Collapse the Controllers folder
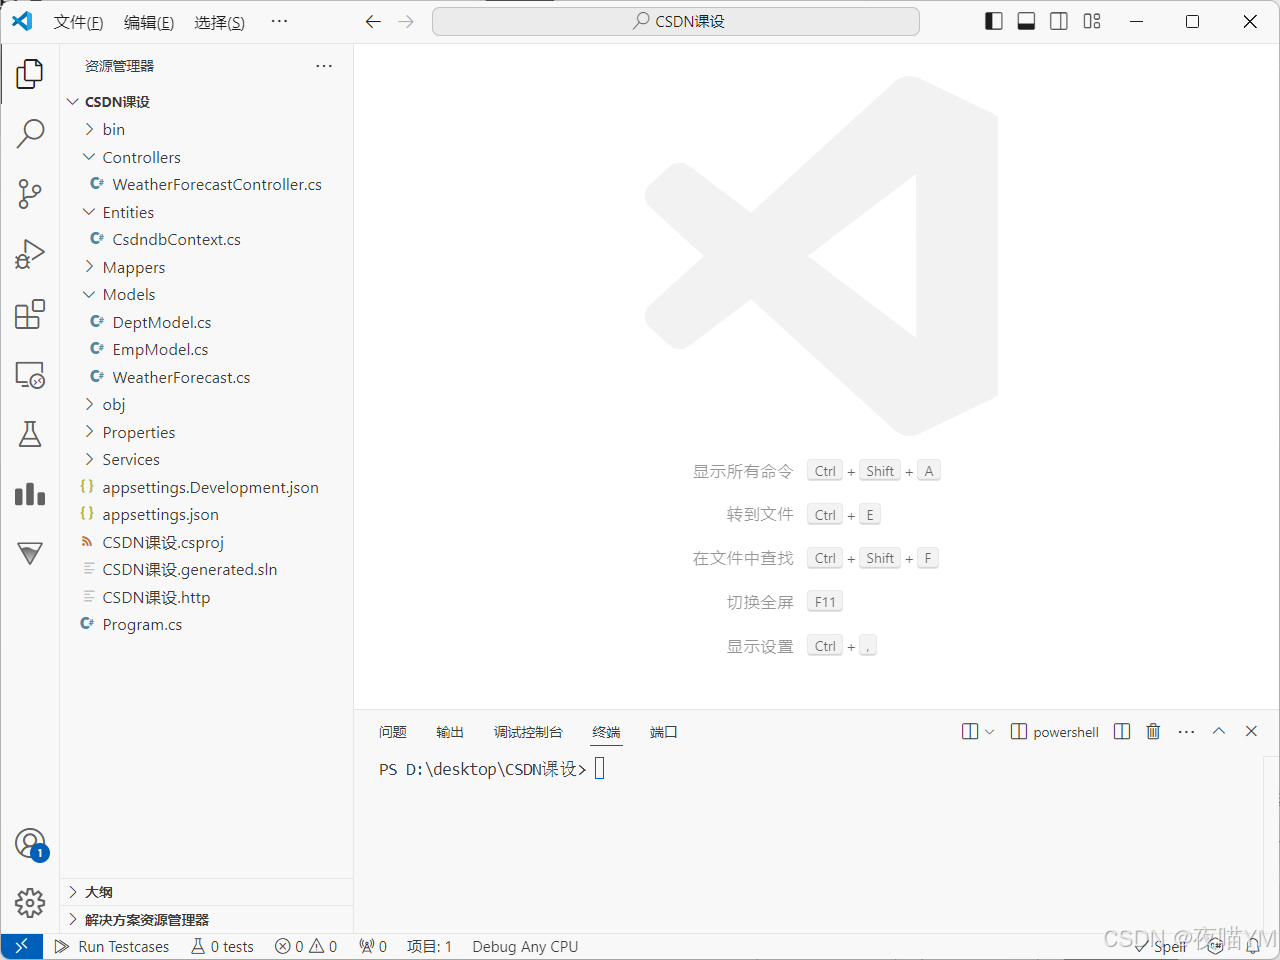 coord(89,157)
